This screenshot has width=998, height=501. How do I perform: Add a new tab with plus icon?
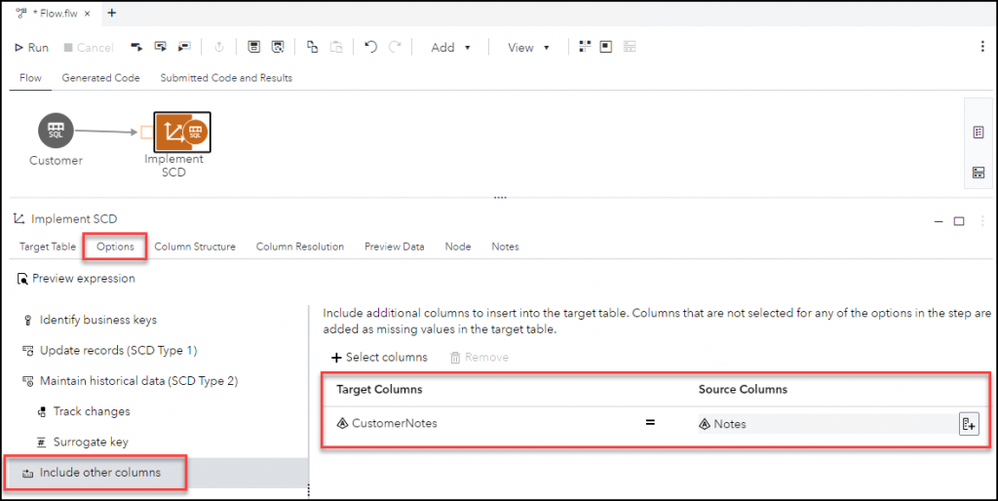[112, 13]
